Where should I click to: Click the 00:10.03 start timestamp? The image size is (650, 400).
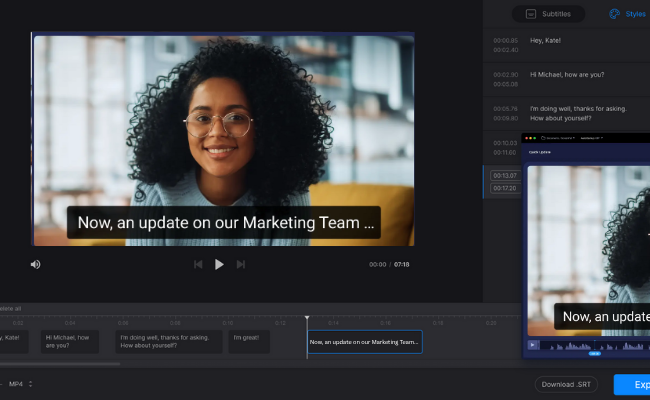pos(505,143)
